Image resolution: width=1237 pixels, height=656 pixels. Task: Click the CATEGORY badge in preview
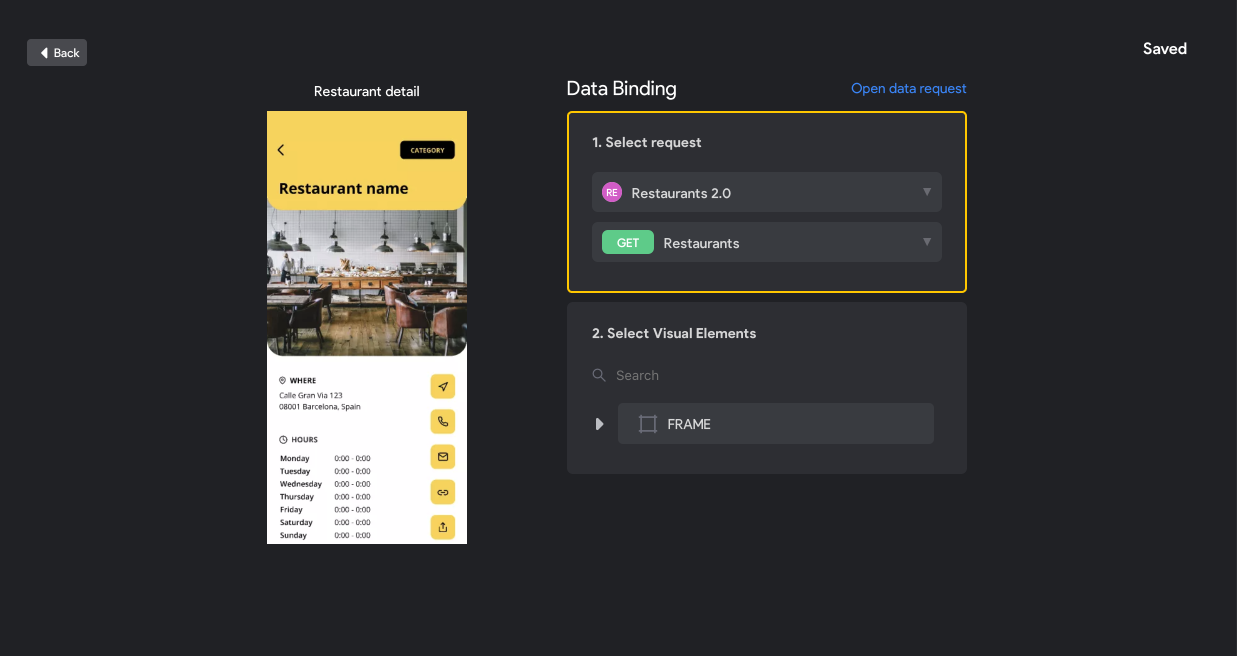click(x=427, y=150)
